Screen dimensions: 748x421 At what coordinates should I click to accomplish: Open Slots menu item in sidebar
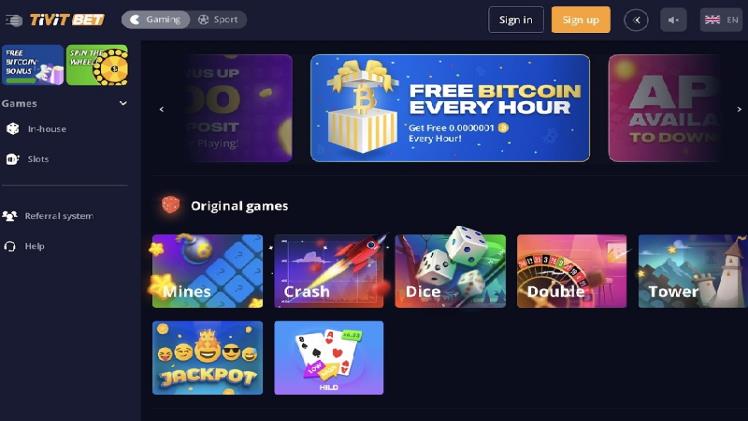click(x=38, y=159)
